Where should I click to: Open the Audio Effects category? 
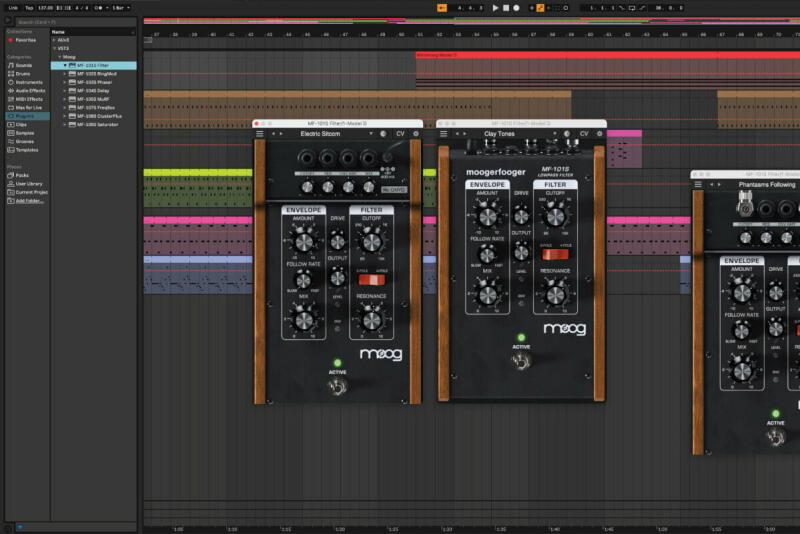27,91
